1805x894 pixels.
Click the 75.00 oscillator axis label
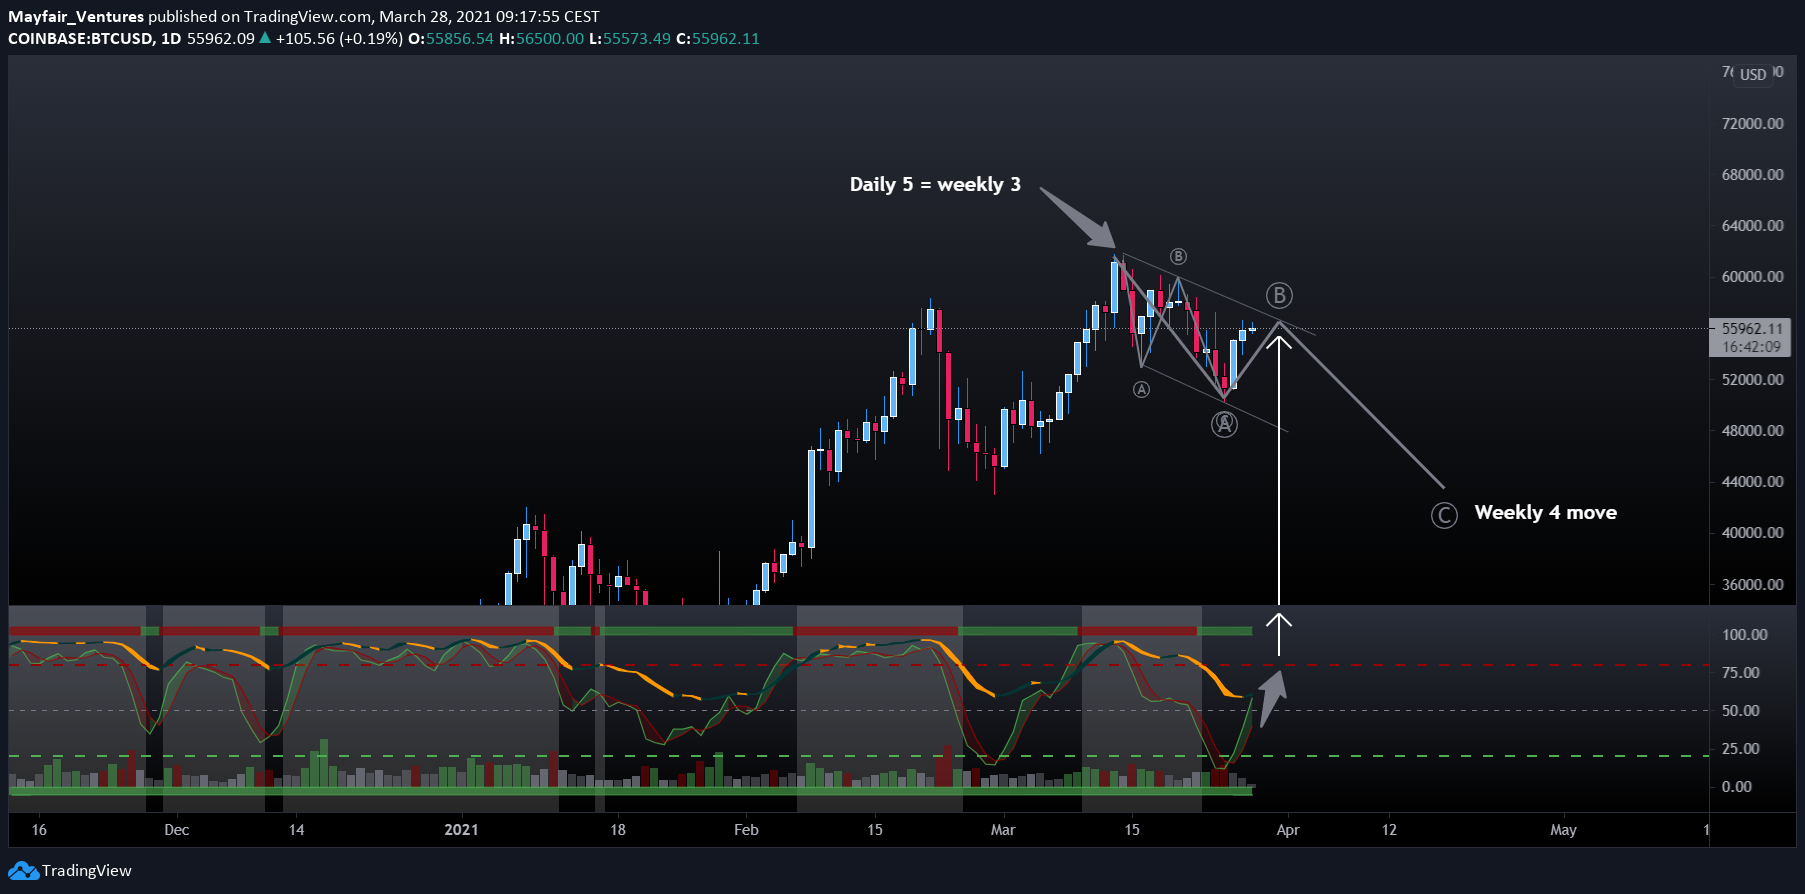pos(1741,672)
